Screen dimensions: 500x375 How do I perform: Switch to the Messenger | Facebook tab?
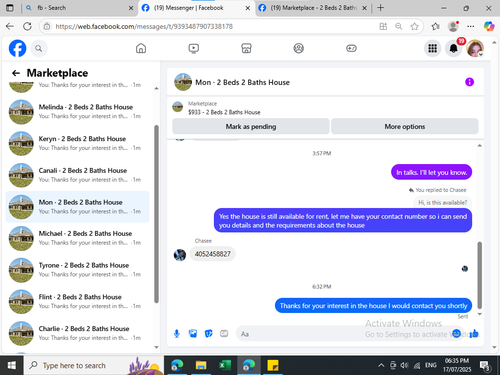(195, 8)
